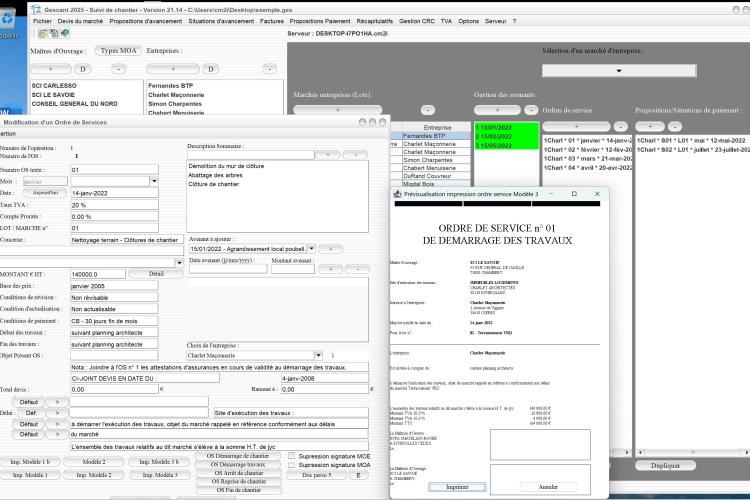
Task: Click Imp. Modèle 3 button
Action: click(159, 475)
